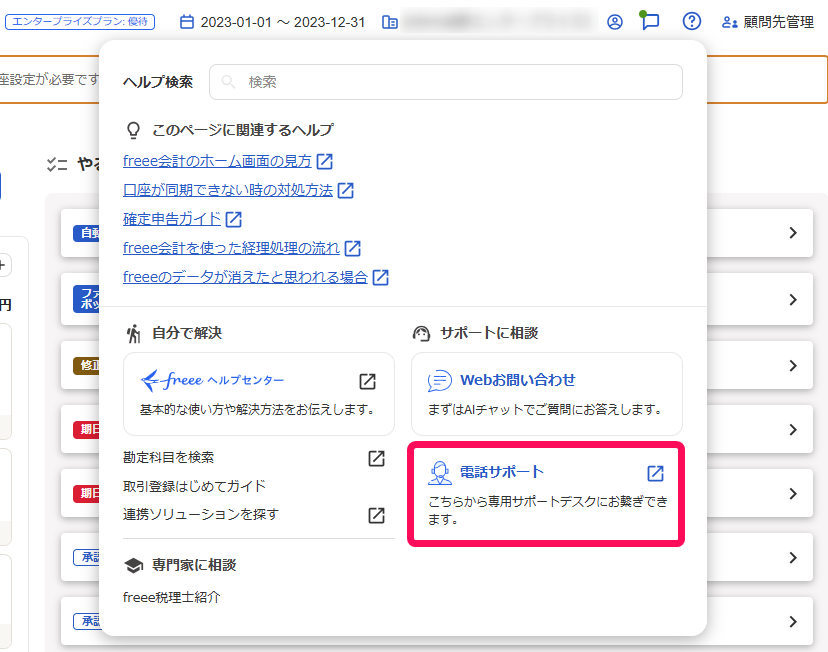Expand the second red 期日 task row chevron
The height and width of the screenshot is (652, 828).
click(x=793, y=494)
